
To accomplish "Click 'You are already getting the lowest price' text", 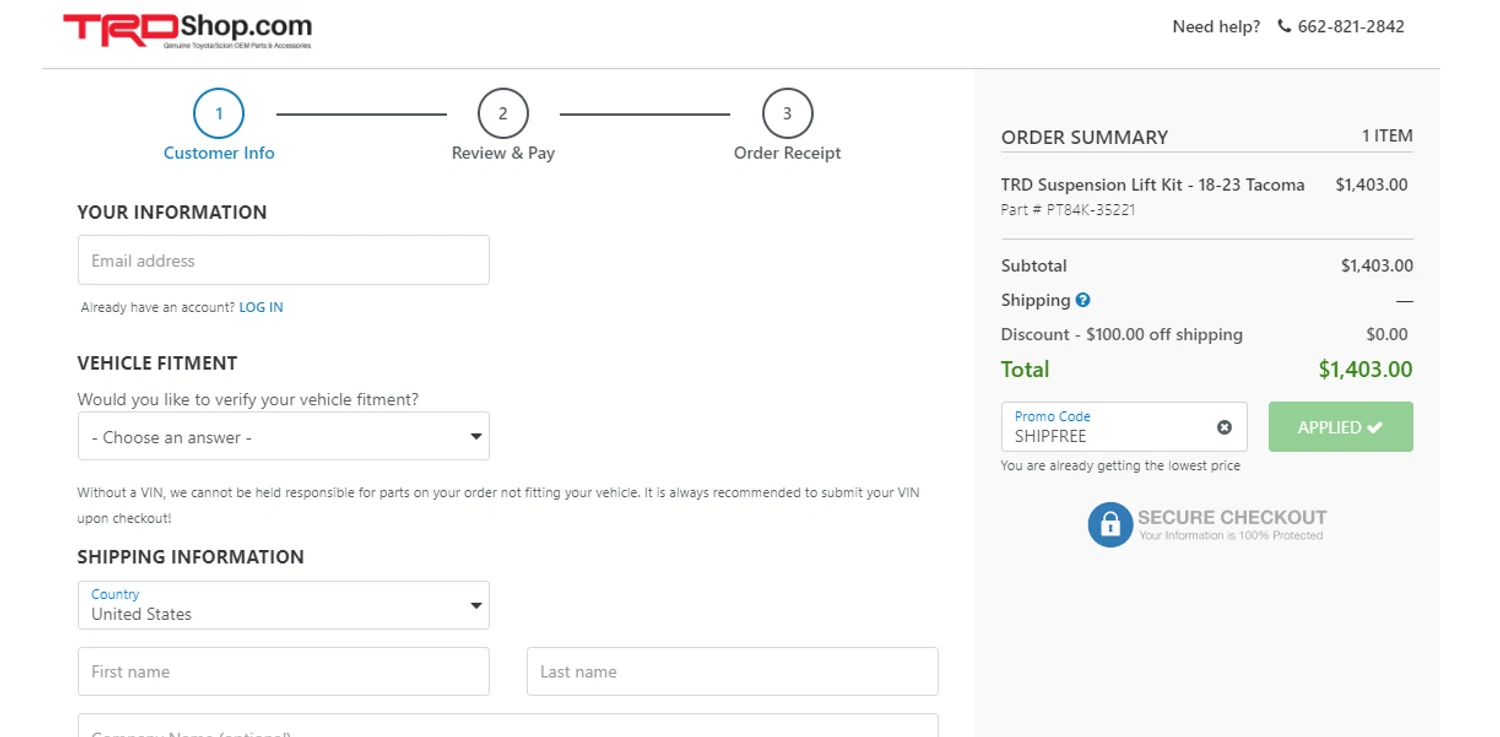I will pyautogui.click(x=1120, y=466).
